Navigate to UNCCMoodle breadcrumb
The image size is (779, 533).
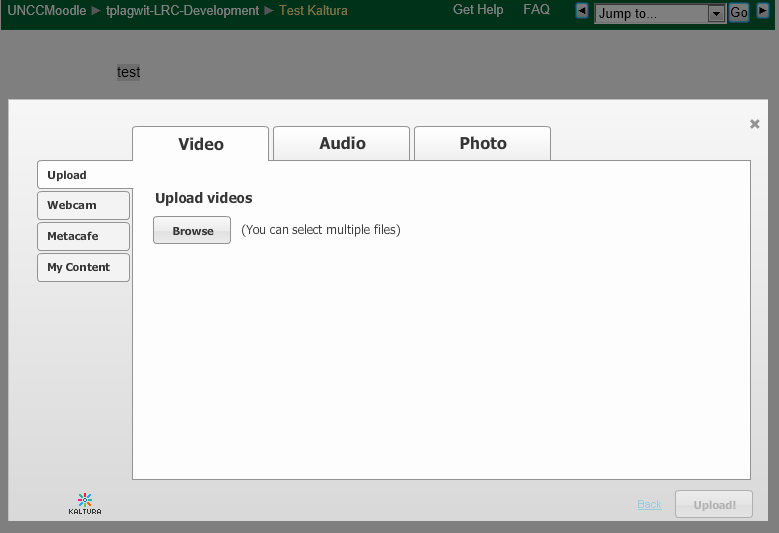pos(47,11)
